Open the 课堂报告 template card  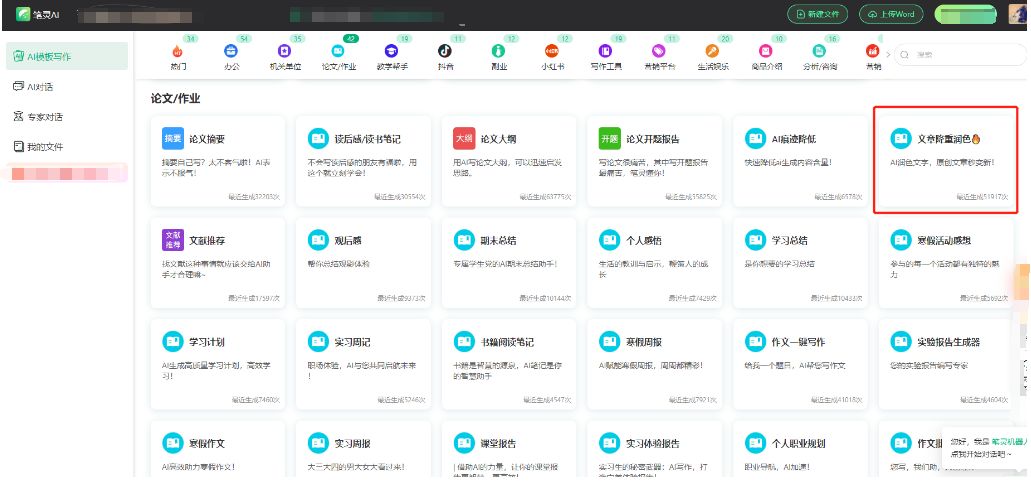tap(509, 449)
